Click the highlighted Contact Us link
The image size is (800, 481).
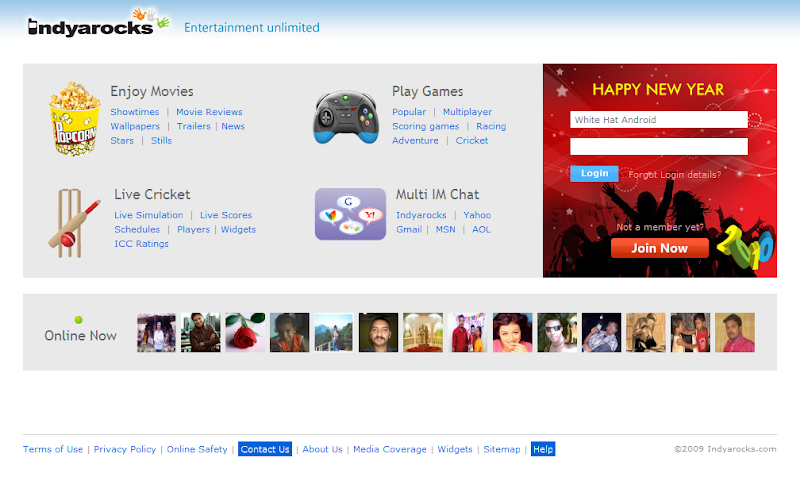(x=265, y=449)
